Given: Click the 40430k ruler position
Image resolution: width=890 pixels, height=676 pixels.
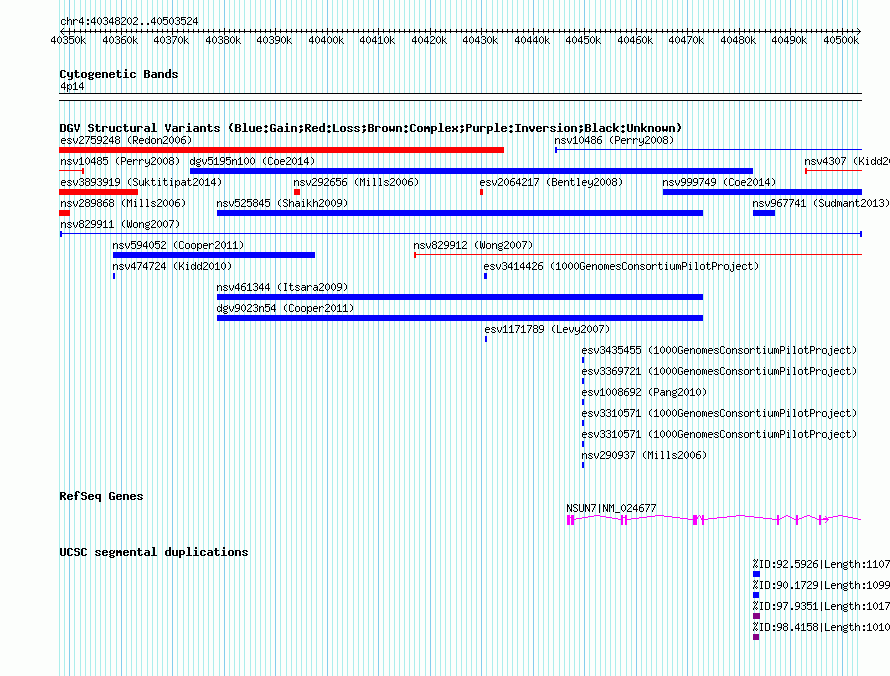Looking at the screenshot, I should [480, 40].
